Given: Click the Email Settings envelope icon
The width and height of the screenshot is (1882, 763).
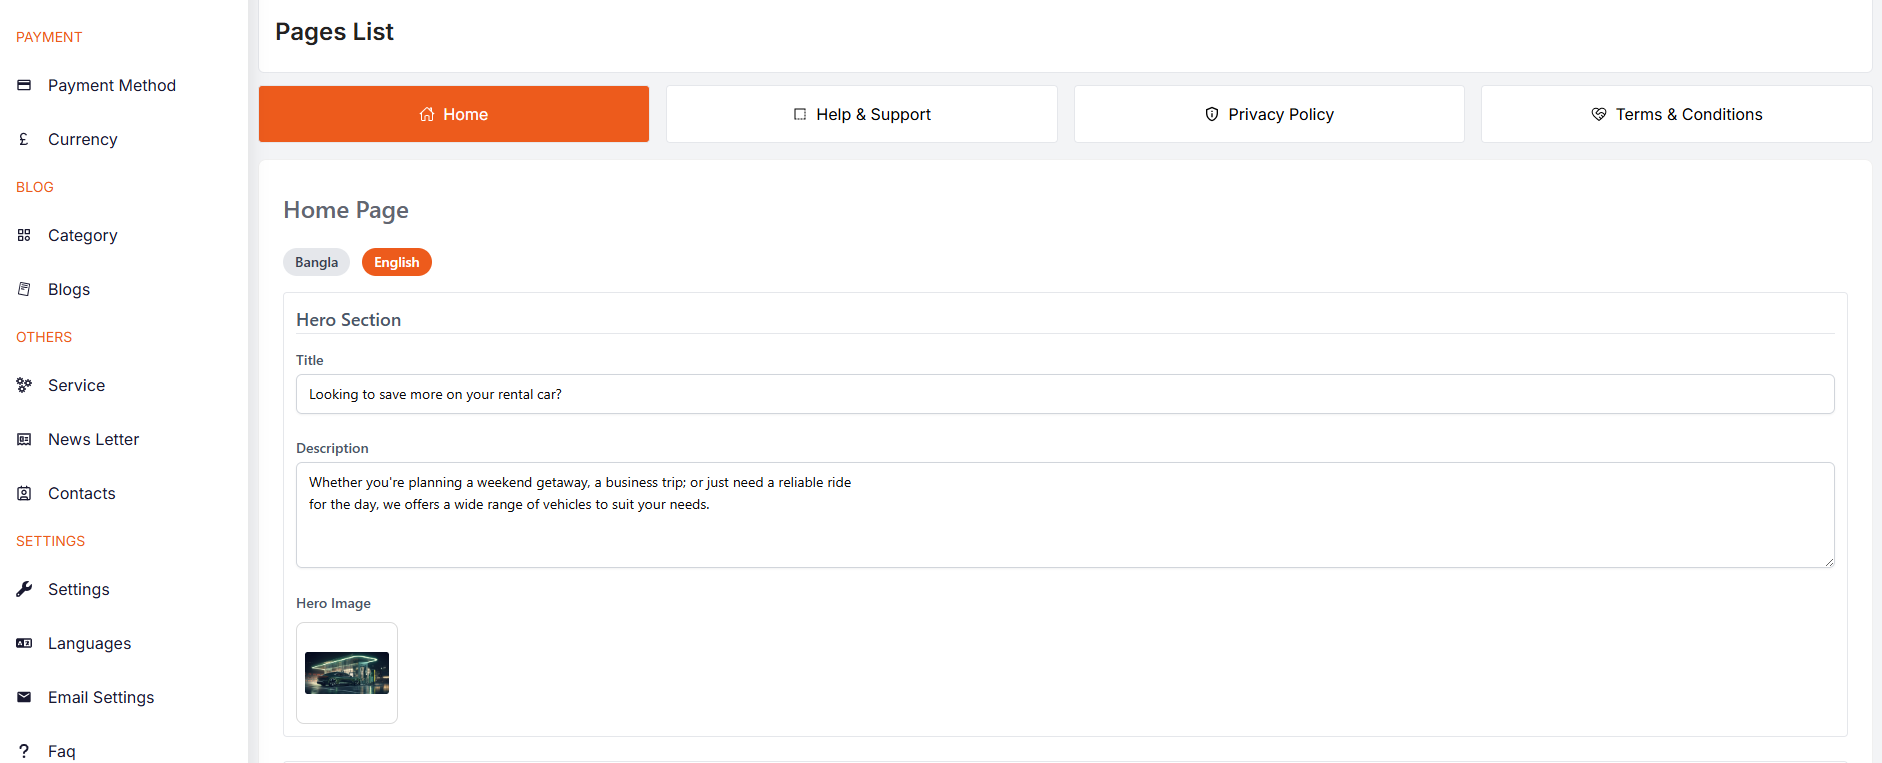Looking at the screenshot, I should [x=24, y=697].
